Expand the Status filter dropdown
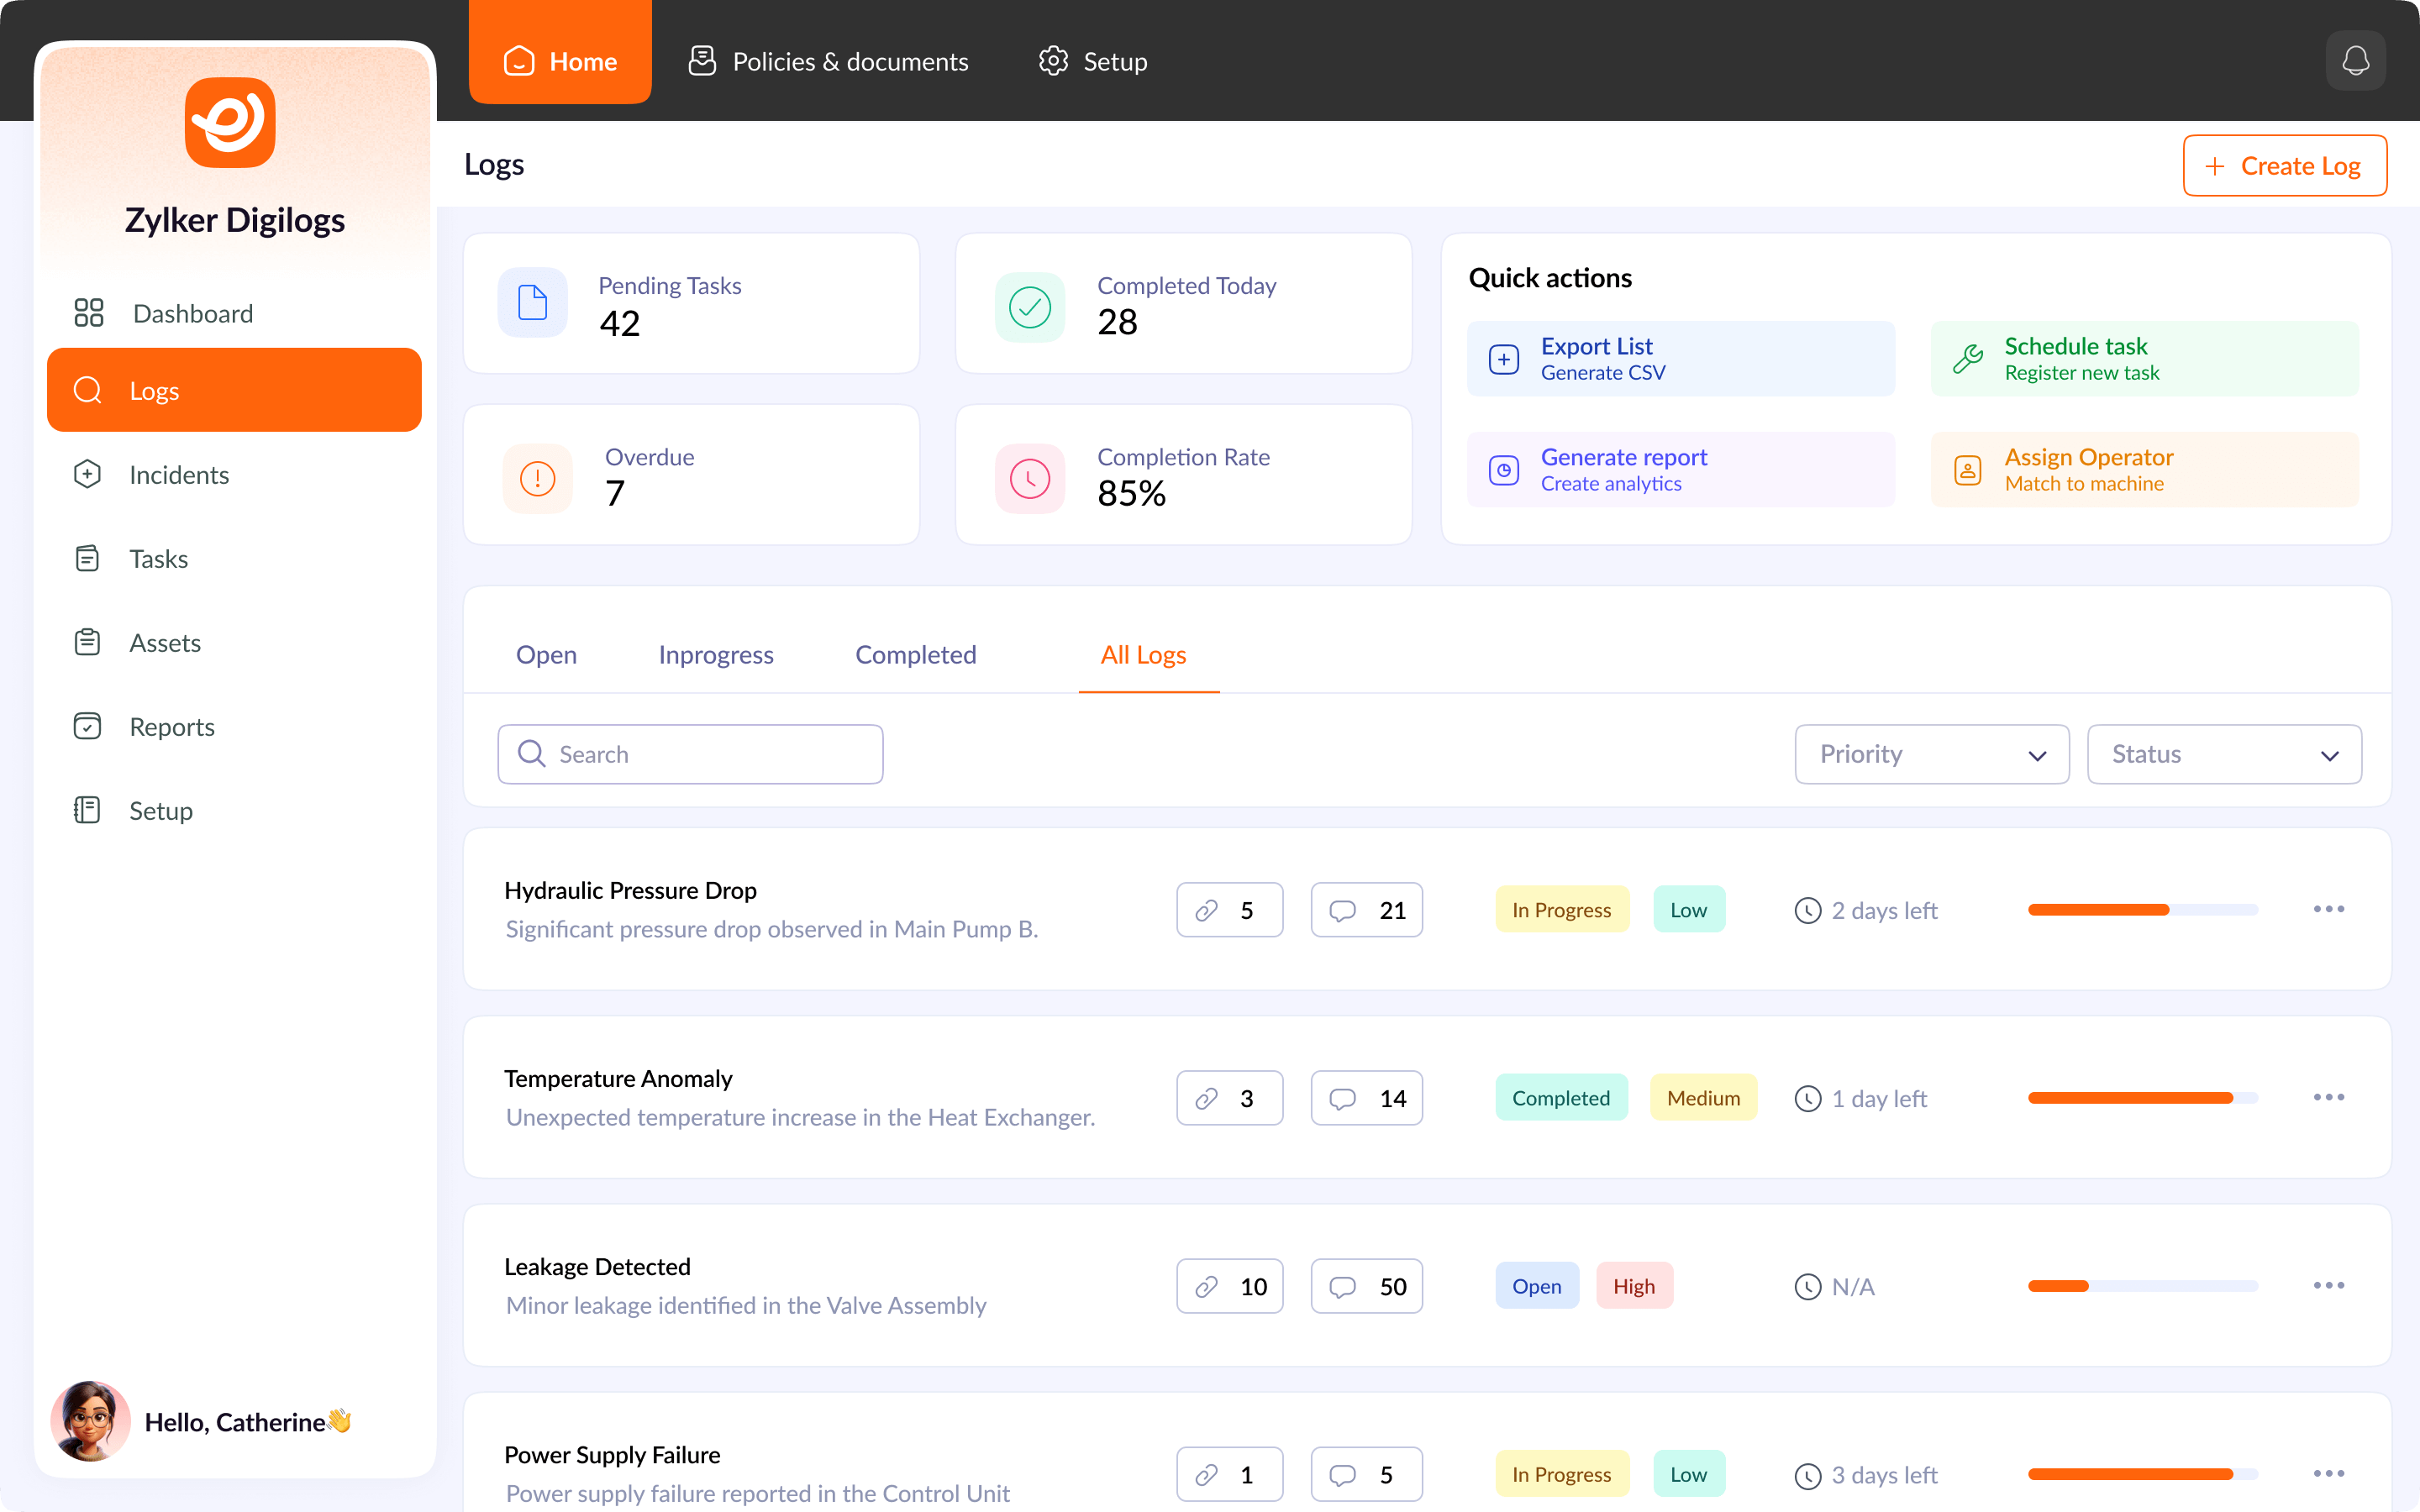 [2224, 755]
